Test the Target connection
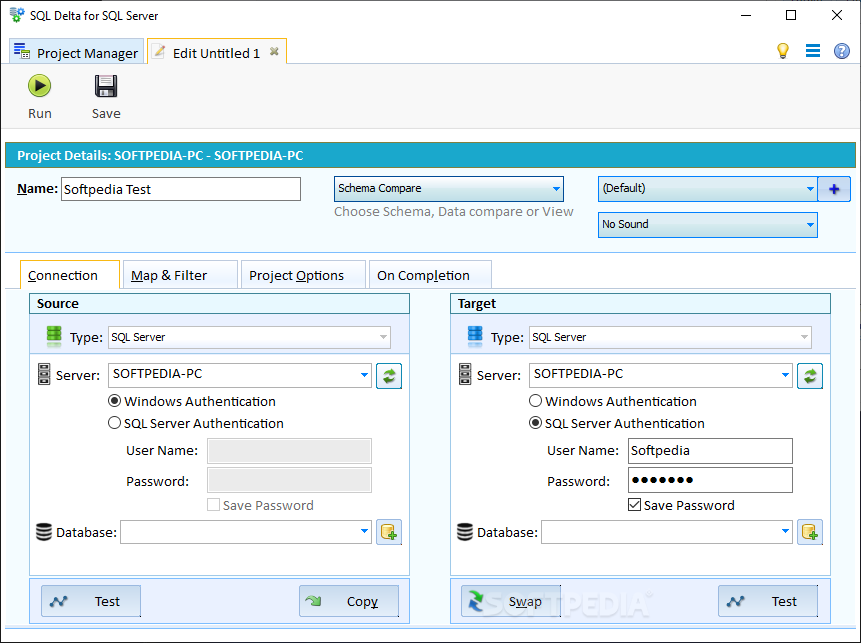Screen dimensions: 861x643 pos(768,601)
